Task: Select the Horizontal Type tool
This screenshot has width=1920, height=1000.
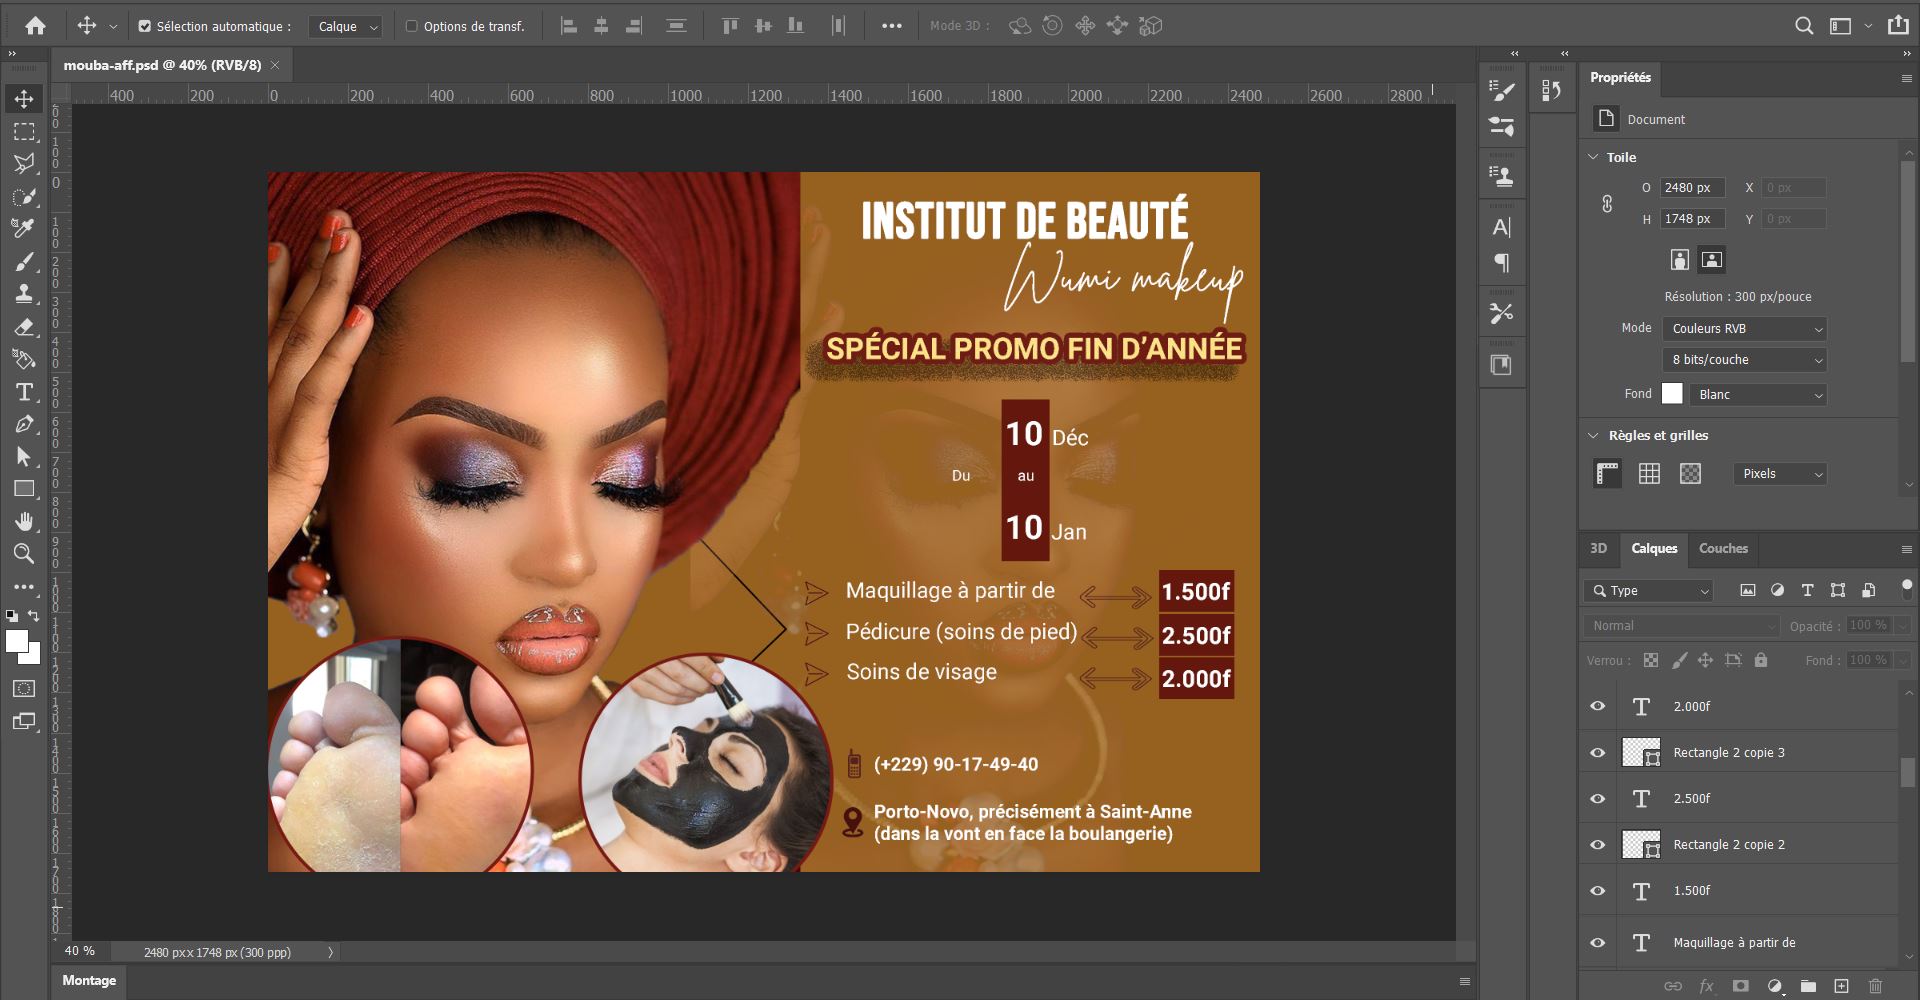Action: click(24, 392)
